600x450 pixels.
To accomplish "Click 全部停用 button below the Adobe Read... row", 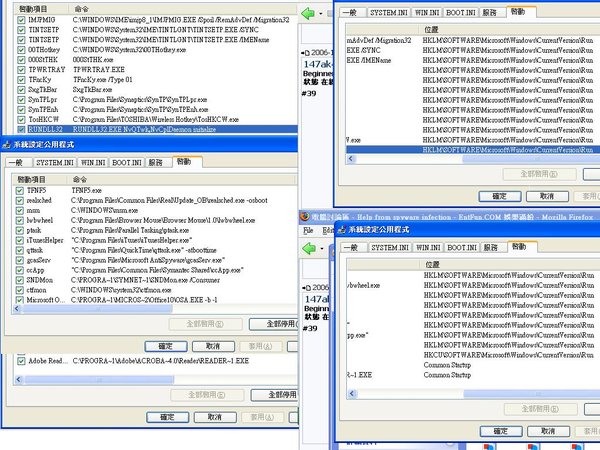I will (275, 395).
